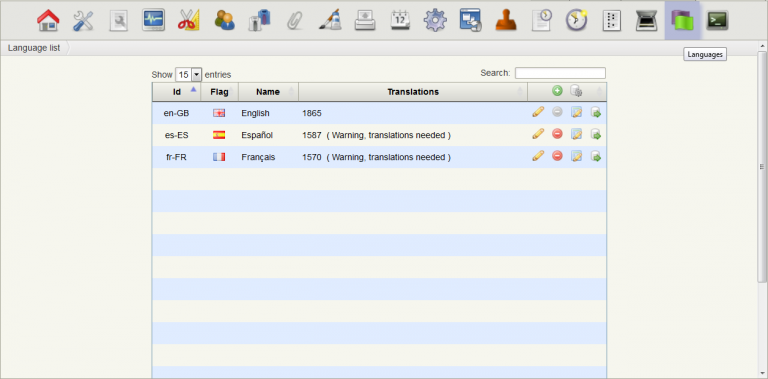Sort the table by Id column
This screenshot has height=379, width=768.
(176, 92)
